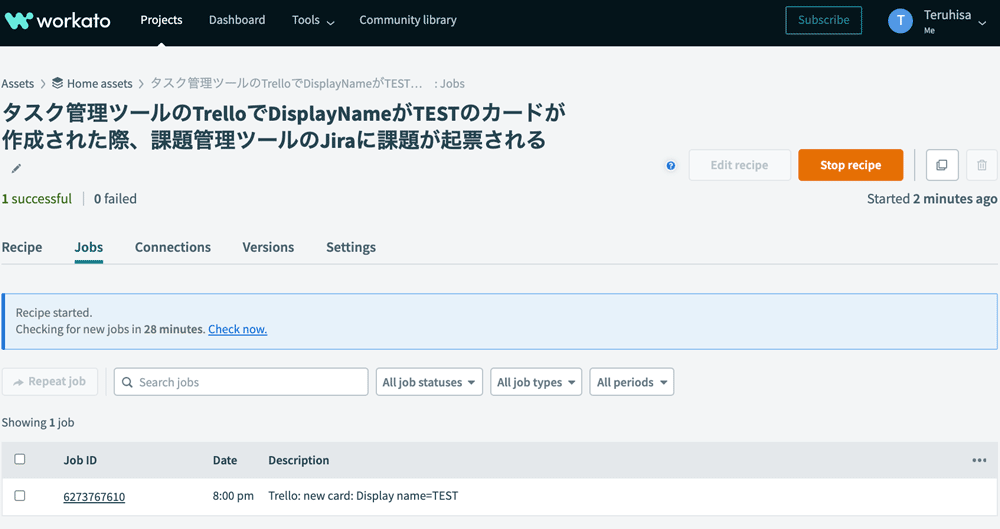Switch to the Connections tab
The width and height of the screenshot is (1000, 529).
(x=173, y=247)
